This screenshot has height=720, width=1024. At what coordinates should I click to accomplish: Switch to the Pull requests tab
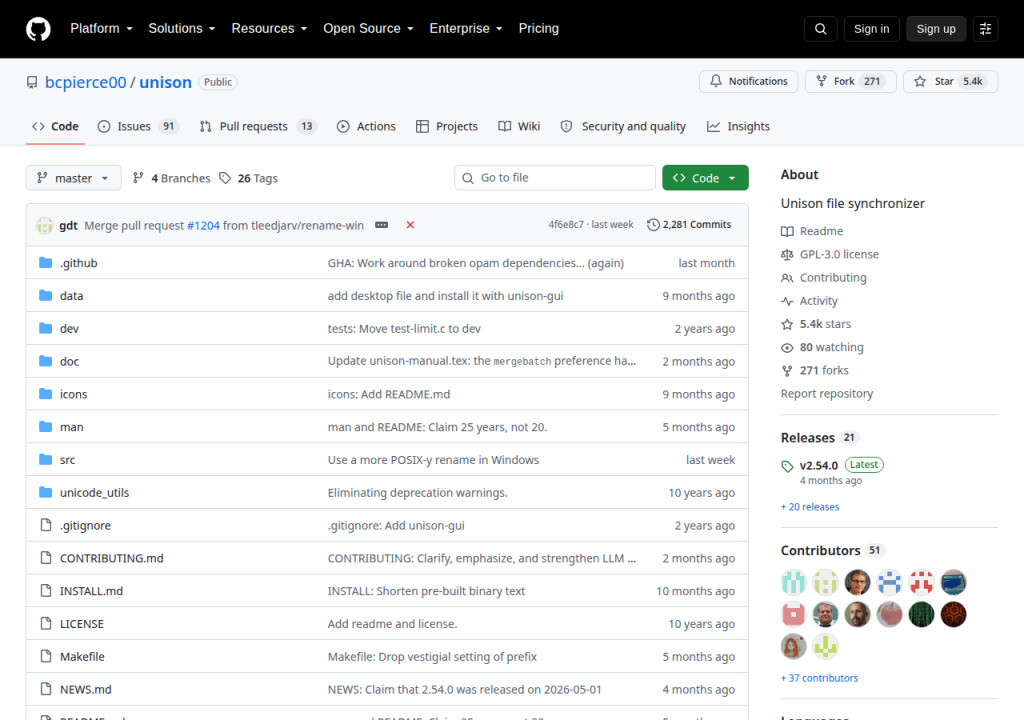tap(257, 126)
